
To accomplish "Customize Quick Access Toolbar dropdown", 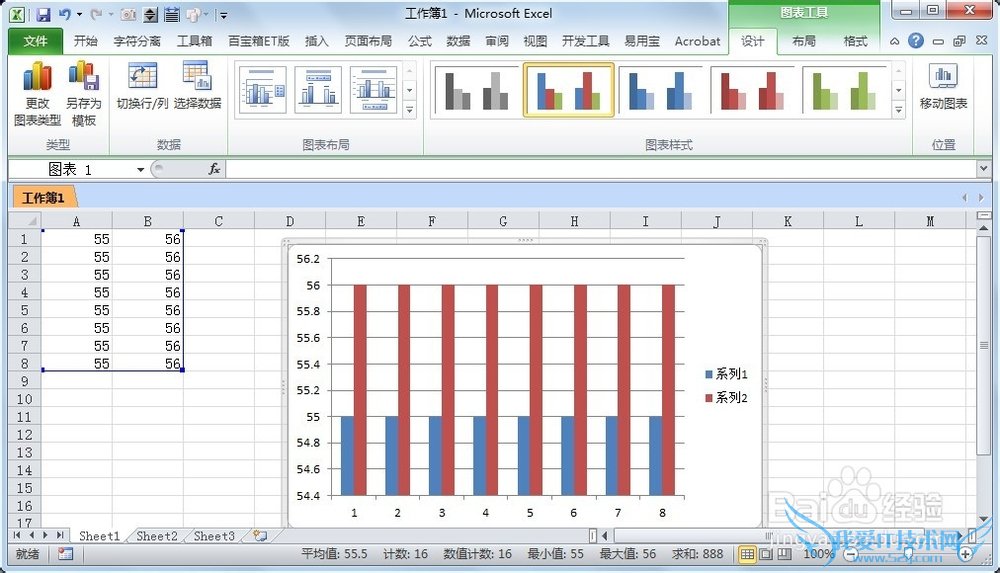I will pyautogui.click(x=223, y=15).
